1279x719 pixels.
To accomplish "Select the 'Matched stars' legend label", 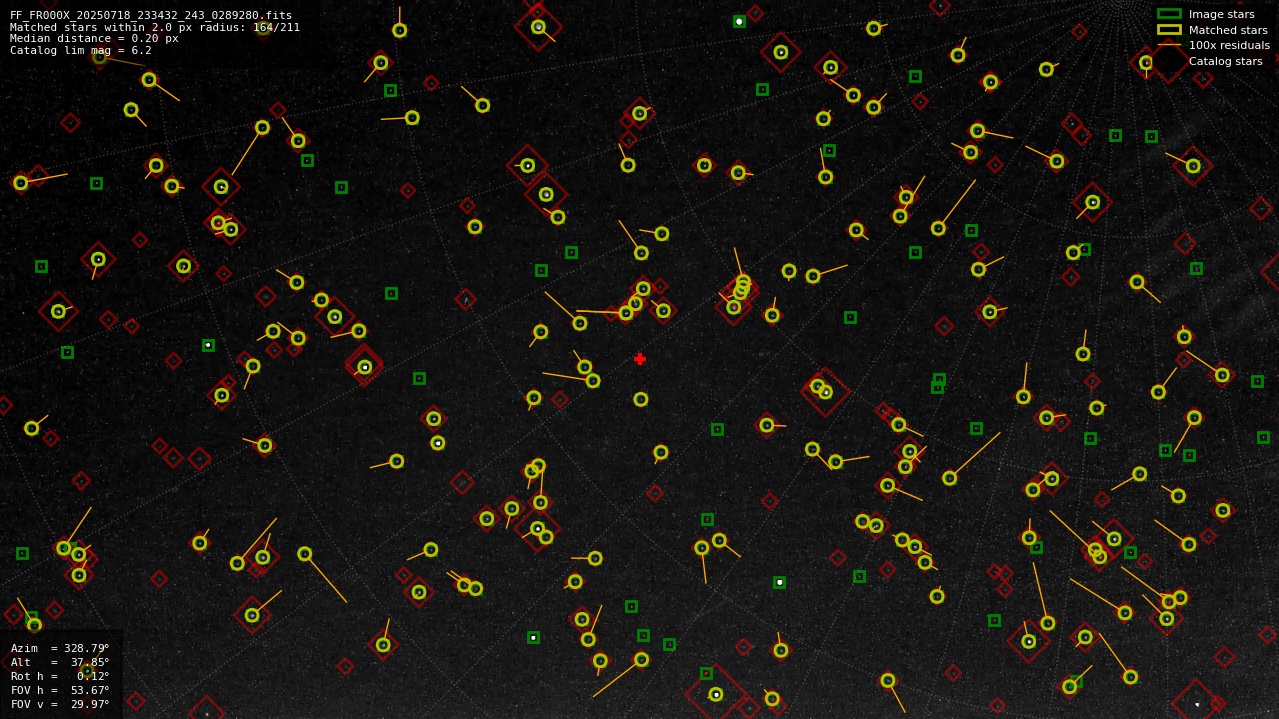I will (1228, 30).
